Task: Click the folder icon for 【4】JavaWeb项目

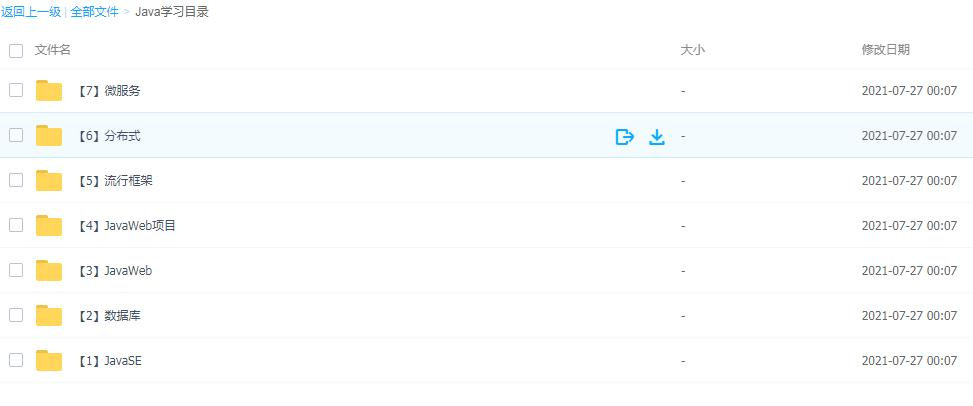Action: (x=49, y=226)
